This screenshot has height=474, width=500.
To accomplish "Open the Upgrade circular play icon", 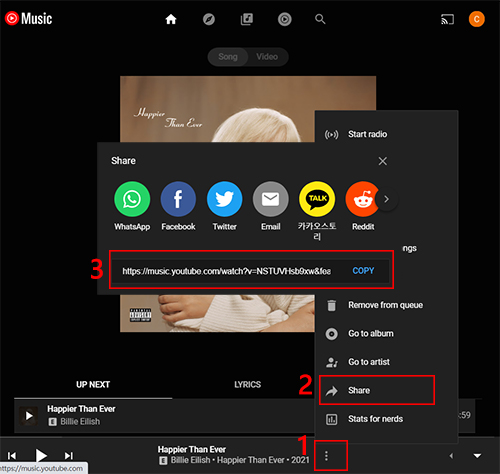I will [x=285, y=19].
